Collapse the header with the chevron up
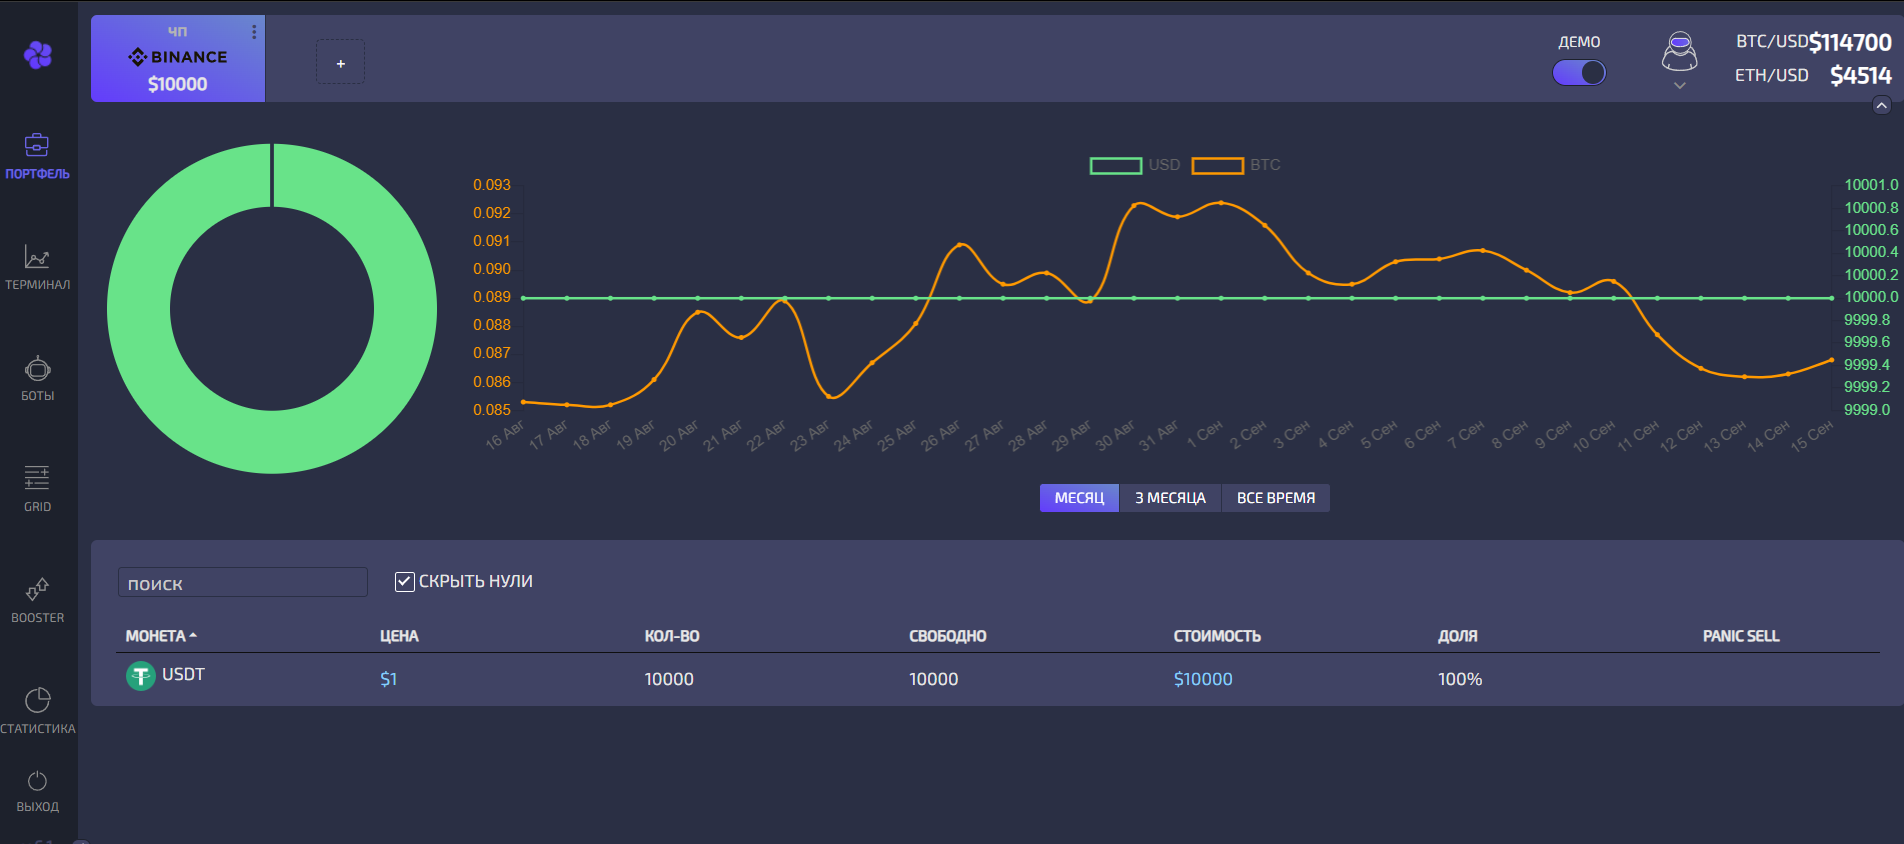This screenshot has height=844, width=1904. tap(1881, 106)
